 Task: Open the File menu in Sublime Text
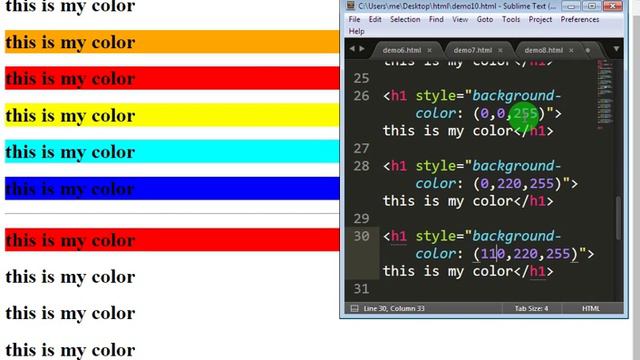point(354,19)
